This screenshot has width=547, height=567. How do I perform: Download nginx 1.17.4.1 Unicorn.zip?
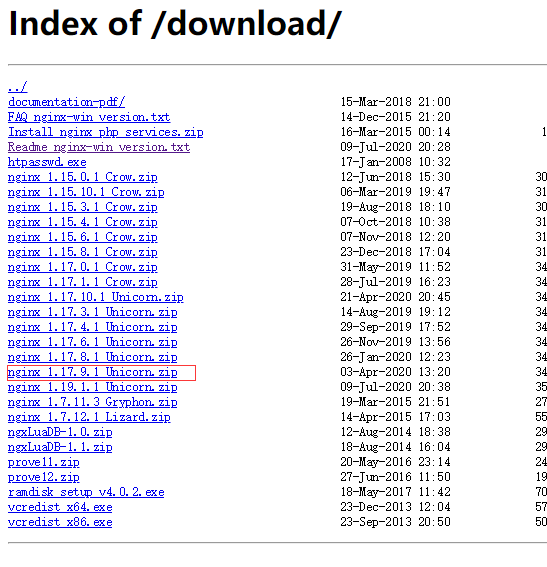[93, 327]
